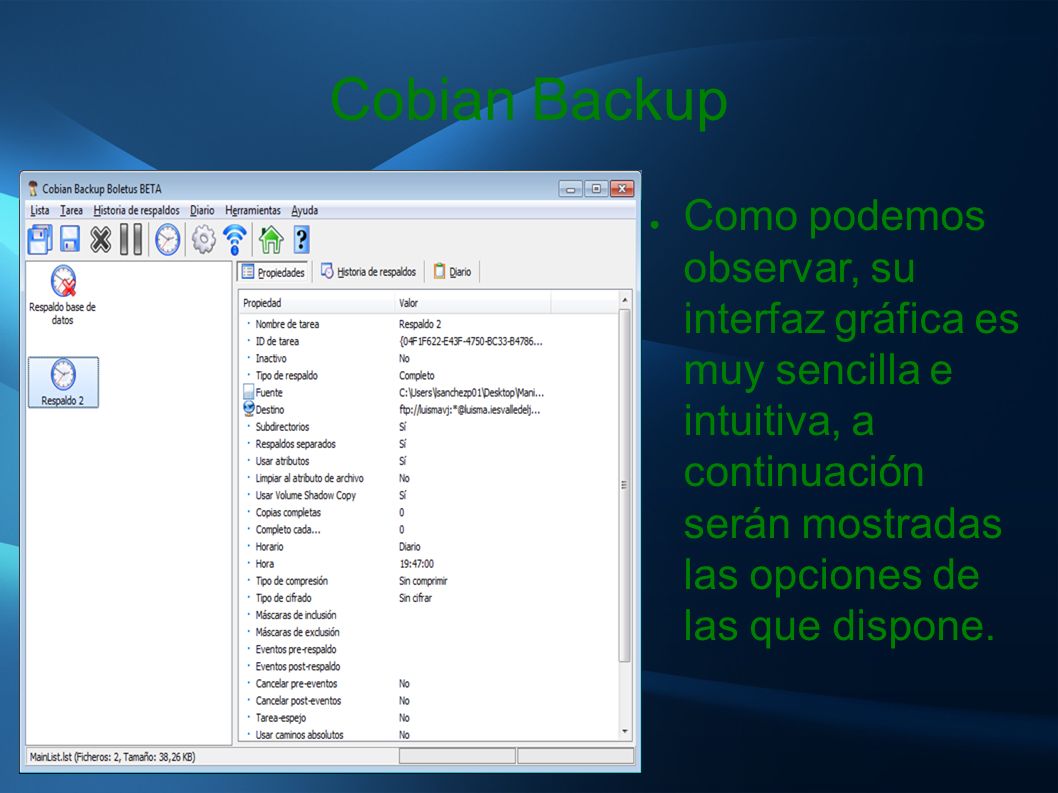Click the Destino row globe icon
This screenshot has height=793, width=1058.
pos(248,408)
